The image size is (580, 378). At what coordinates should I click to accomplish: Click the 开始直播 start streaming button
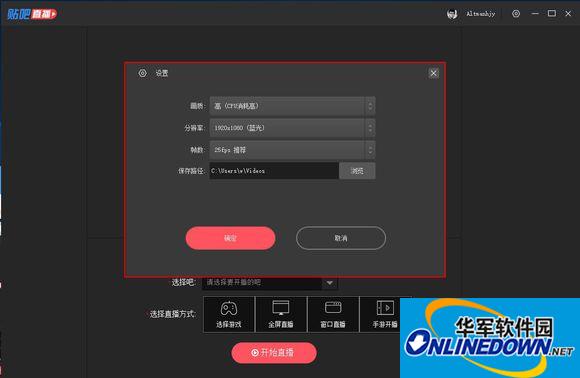click(274, 352)
